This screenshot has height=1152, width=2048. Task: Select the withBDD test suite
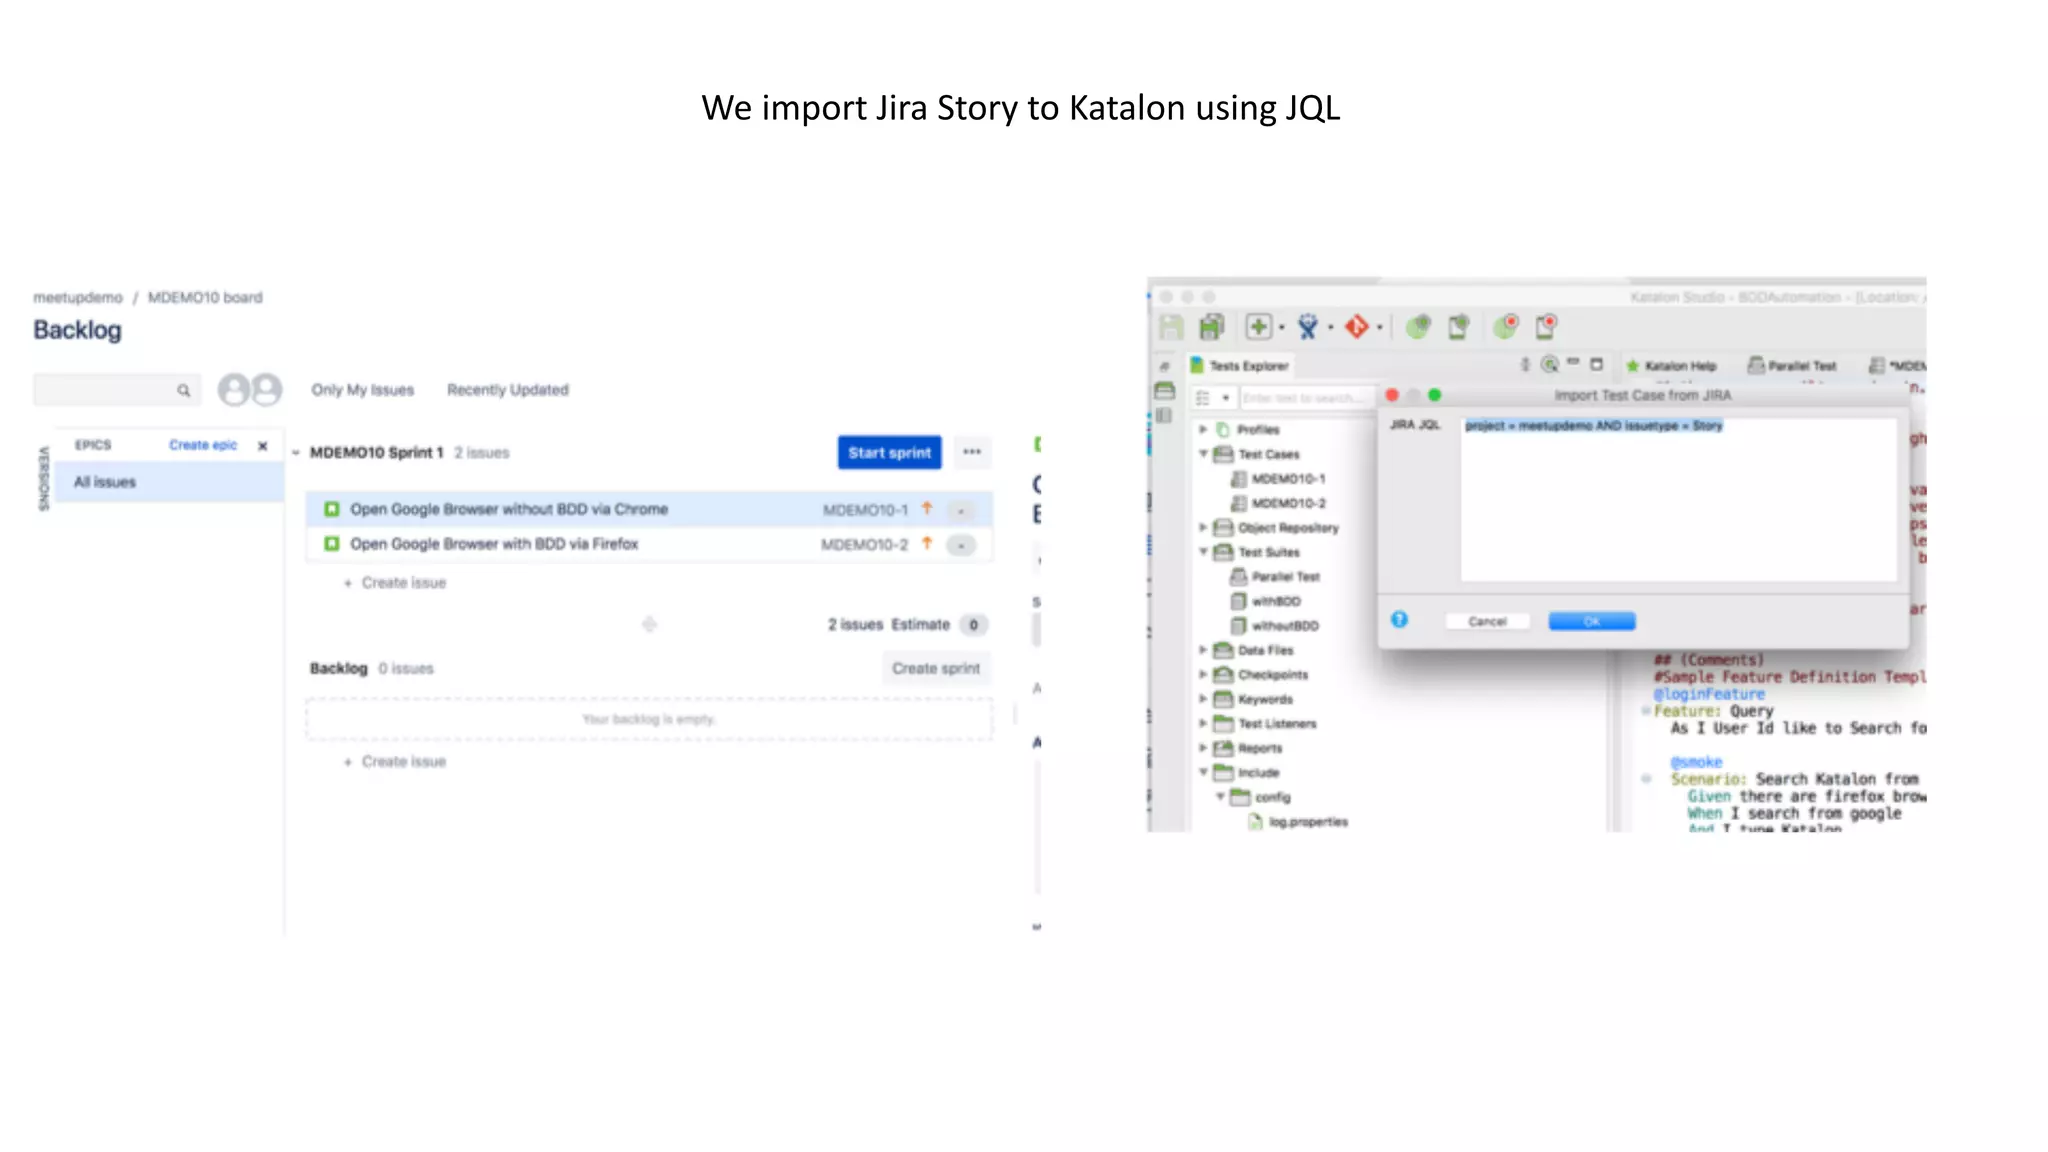pos(1265,601)
